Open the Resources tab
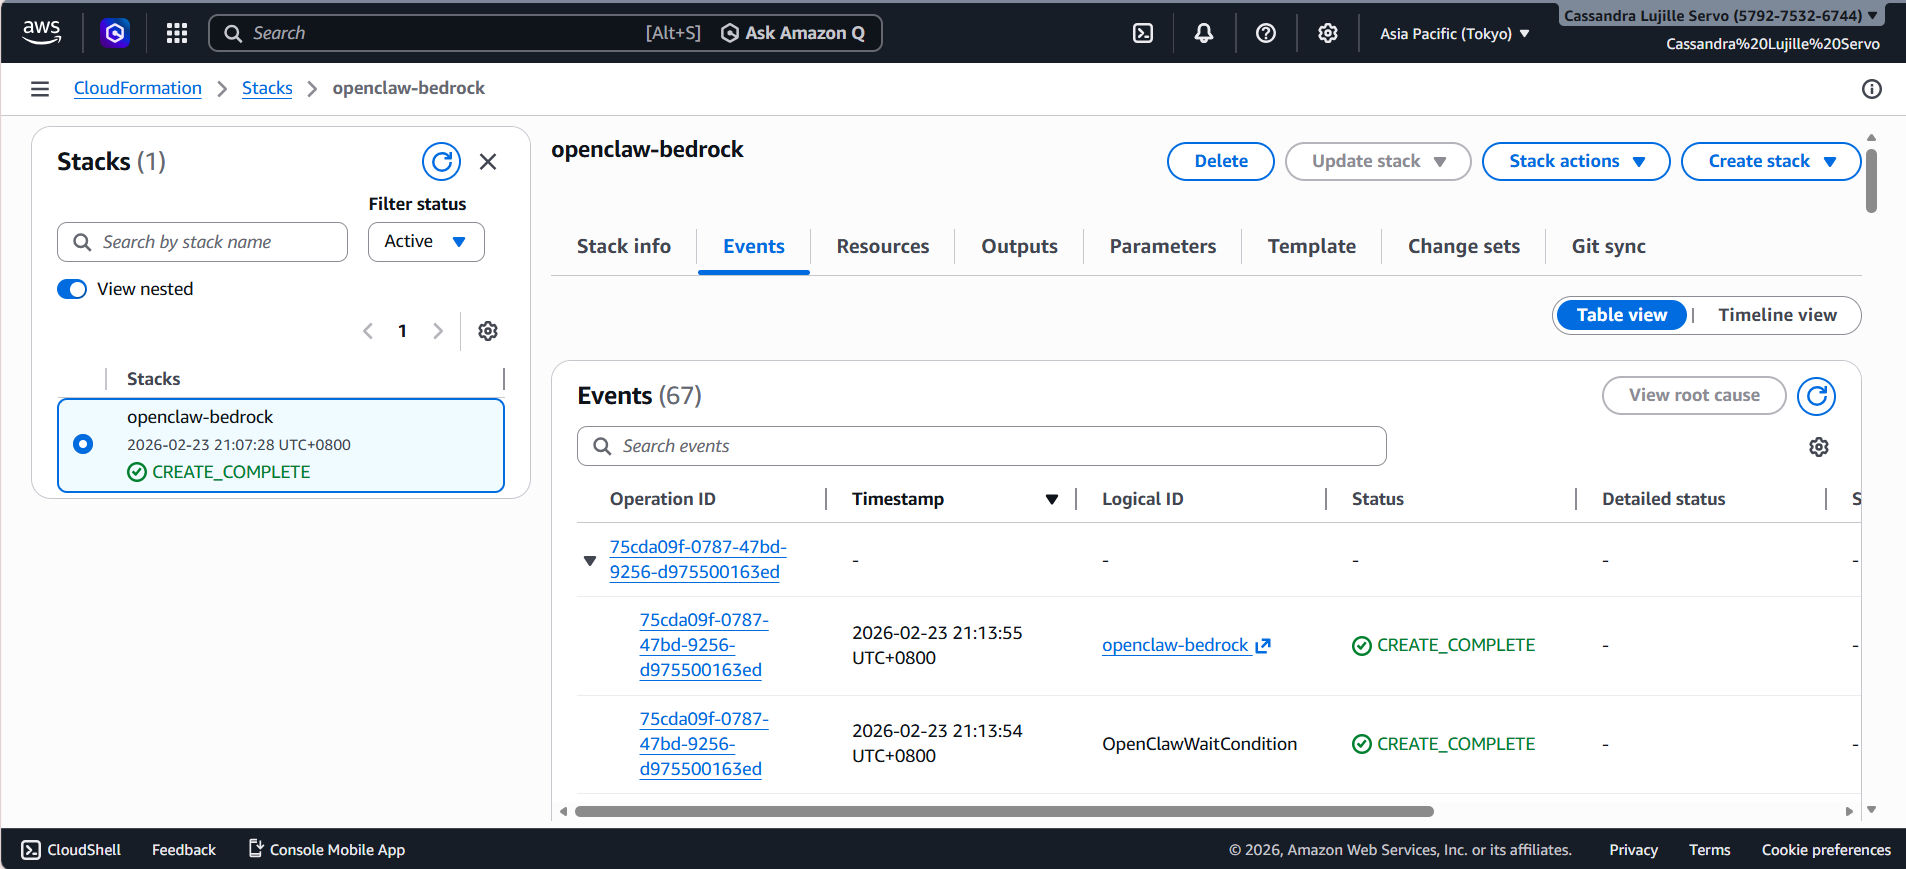The height and width of the screenshot is (869, 1906). (x=883, y=246)
